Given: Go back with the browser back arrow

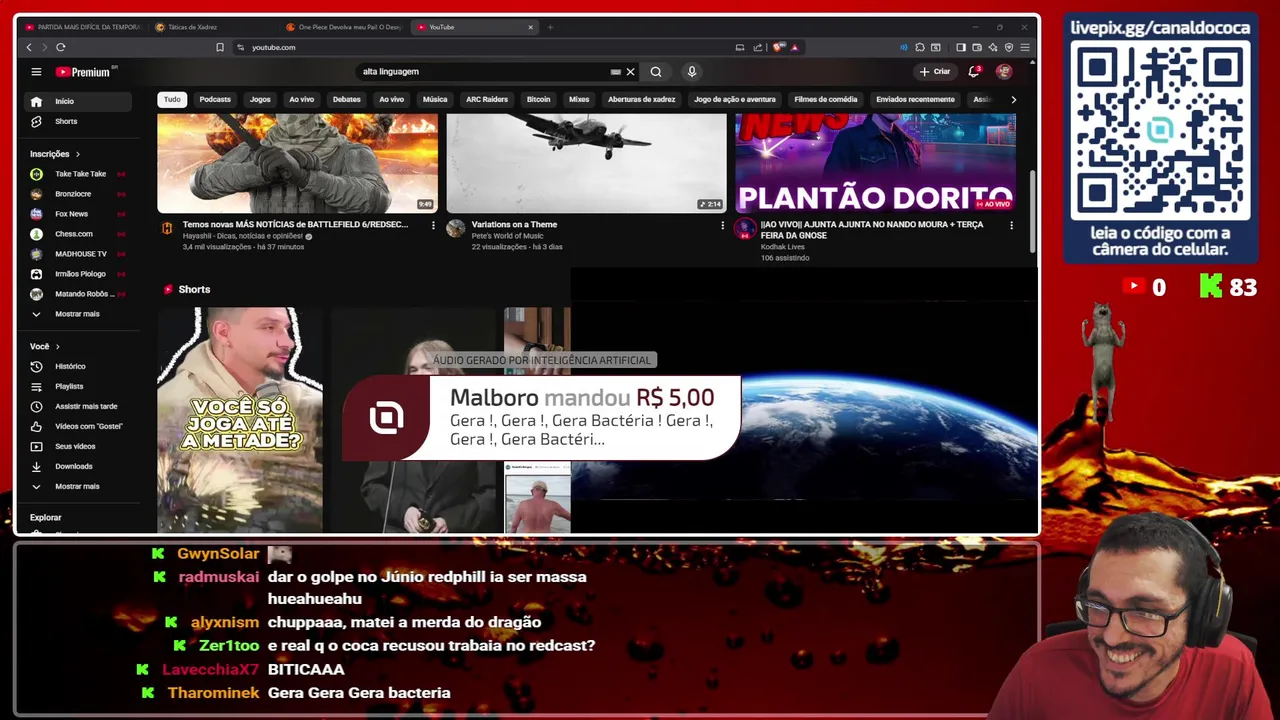Looking at the screenshot, I should tap(29, 47).
